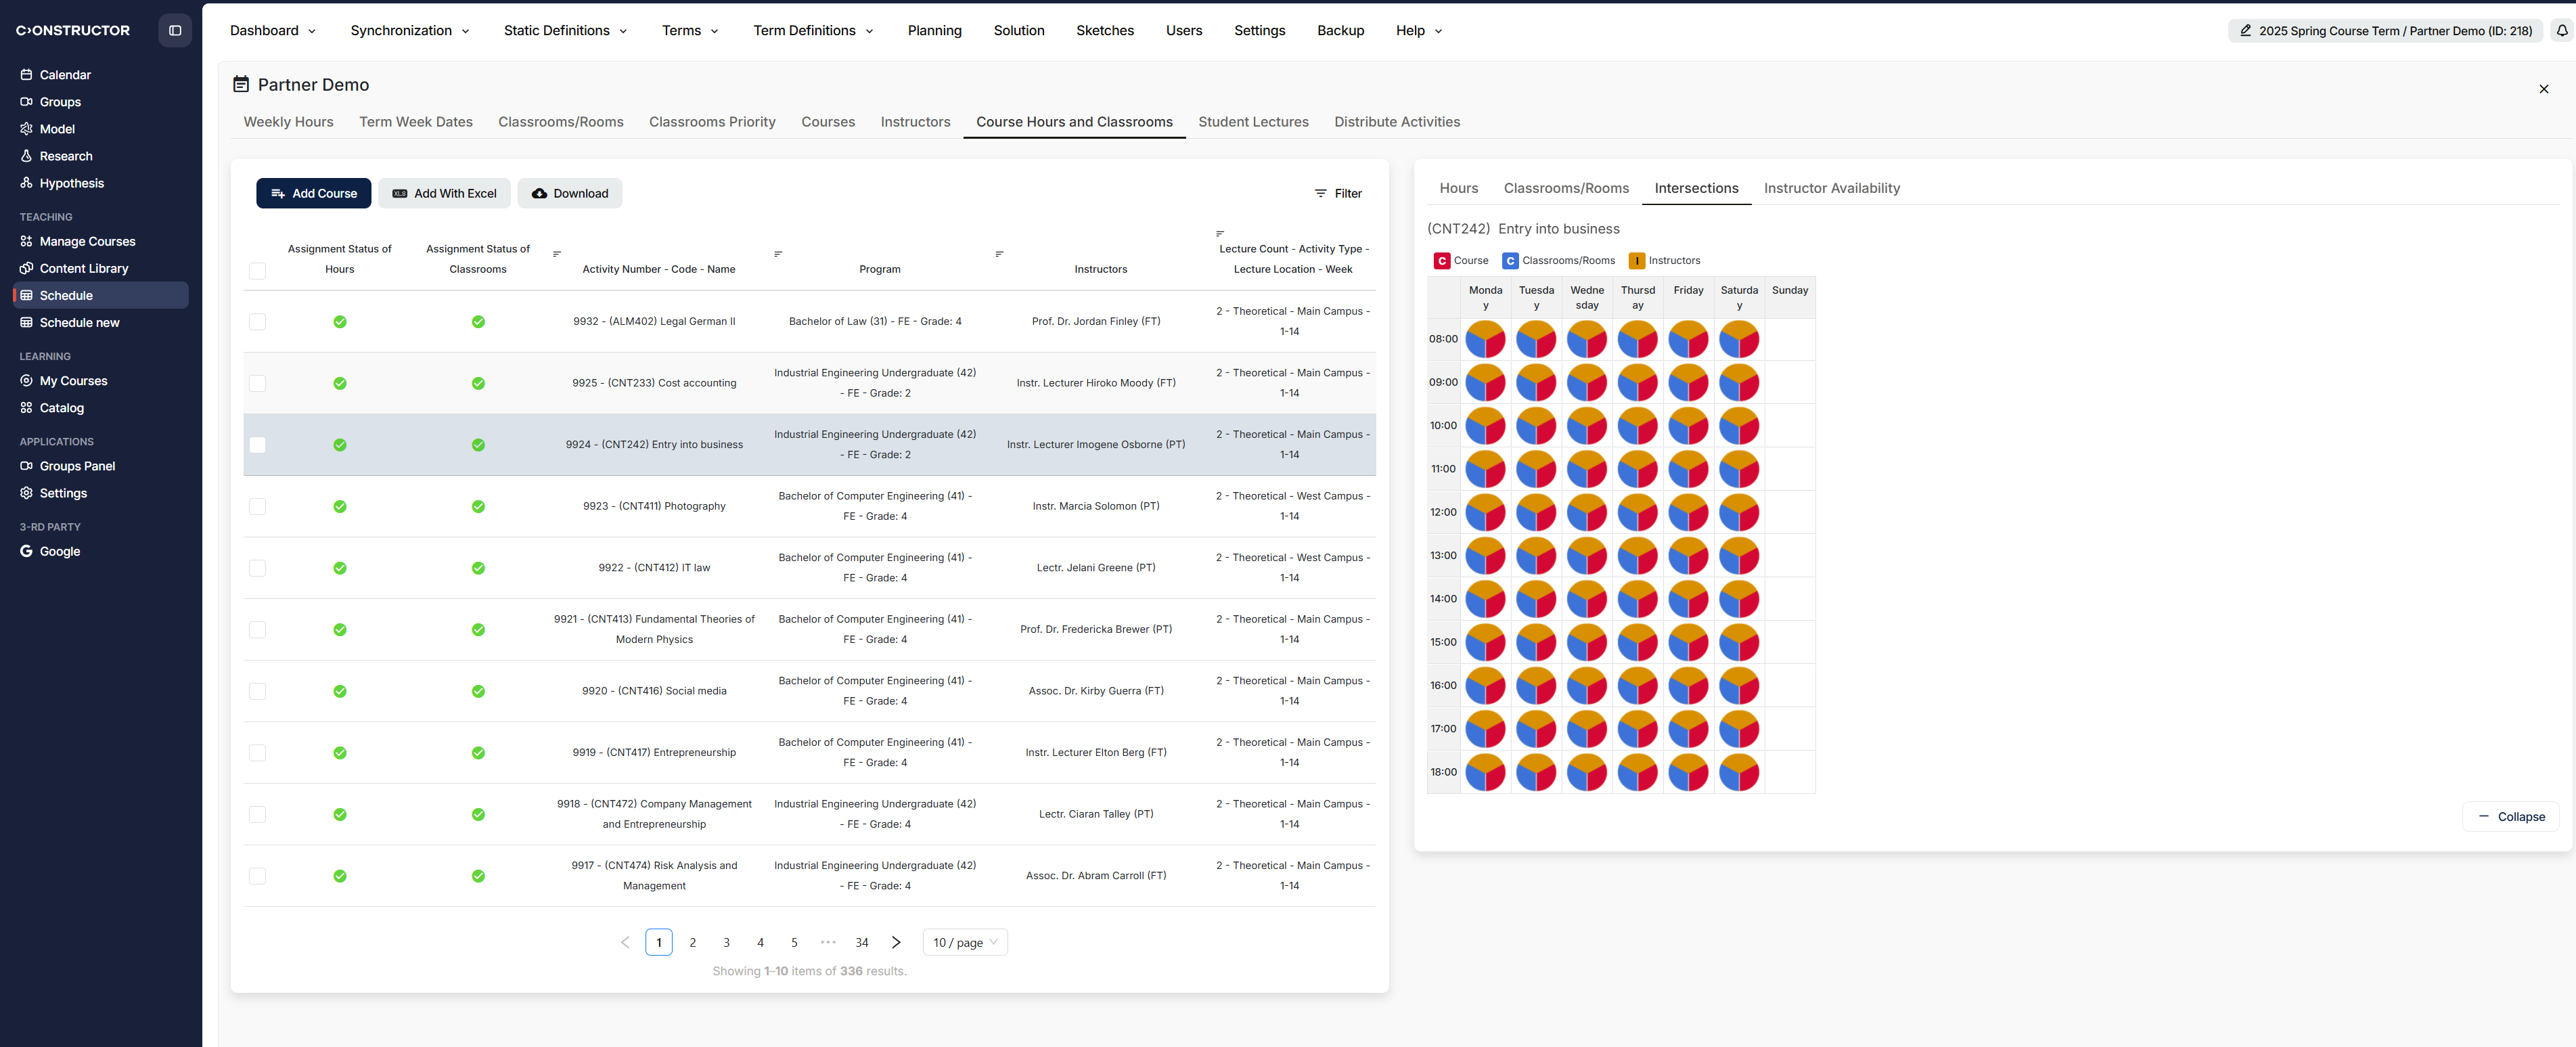Click the Content Library icon
The height and width of the screenshot is (1047, 2576).
pos(26,267)
